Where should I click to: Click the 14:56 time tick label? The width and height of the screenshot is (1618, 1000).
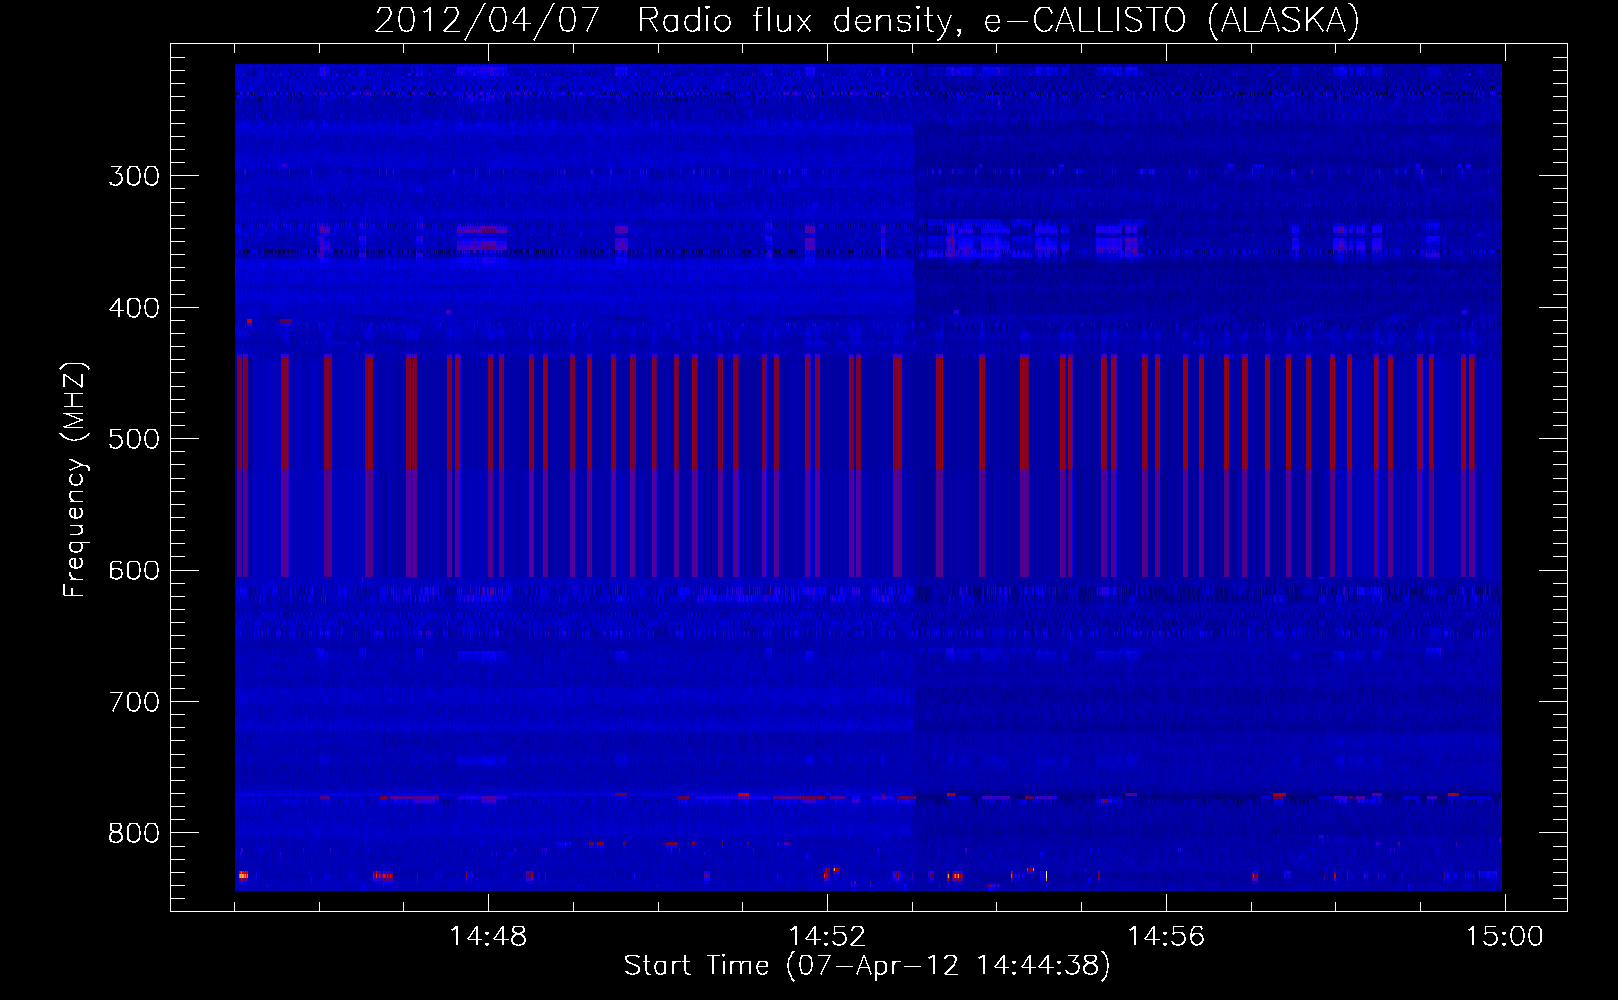coord(1166,937)
